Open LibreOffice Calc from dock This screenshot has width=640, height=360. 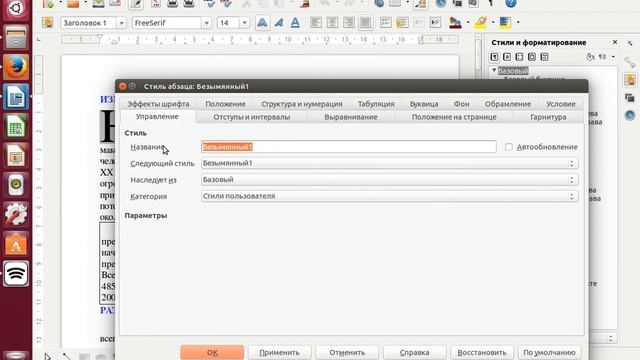click(x=16, y=127)
